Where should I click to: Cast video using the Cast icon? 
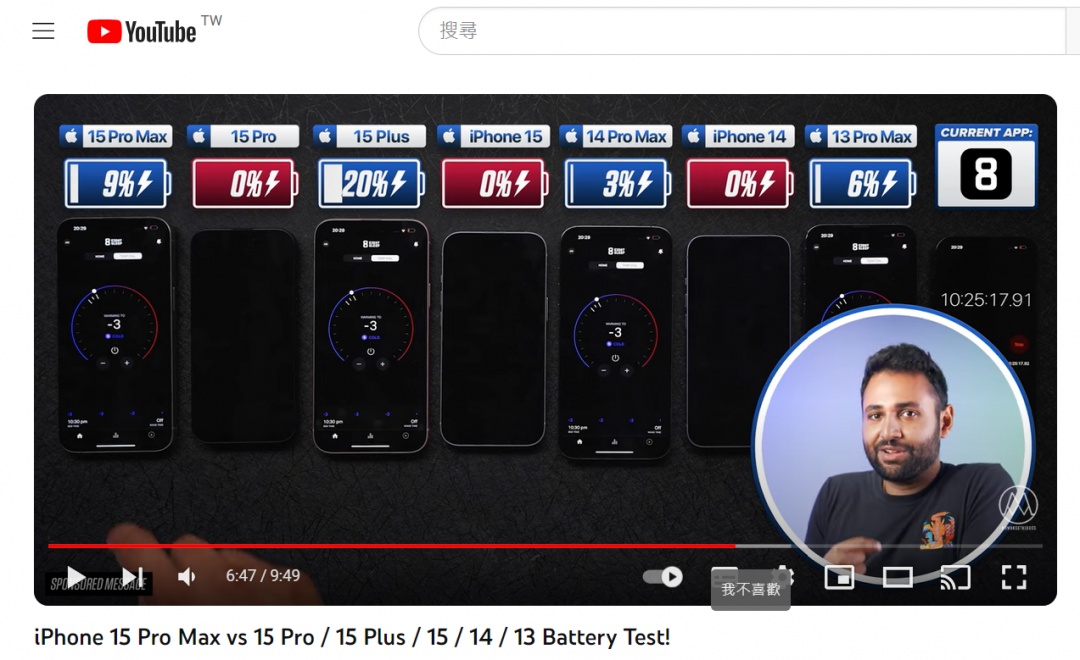click(x=955, y=577)
